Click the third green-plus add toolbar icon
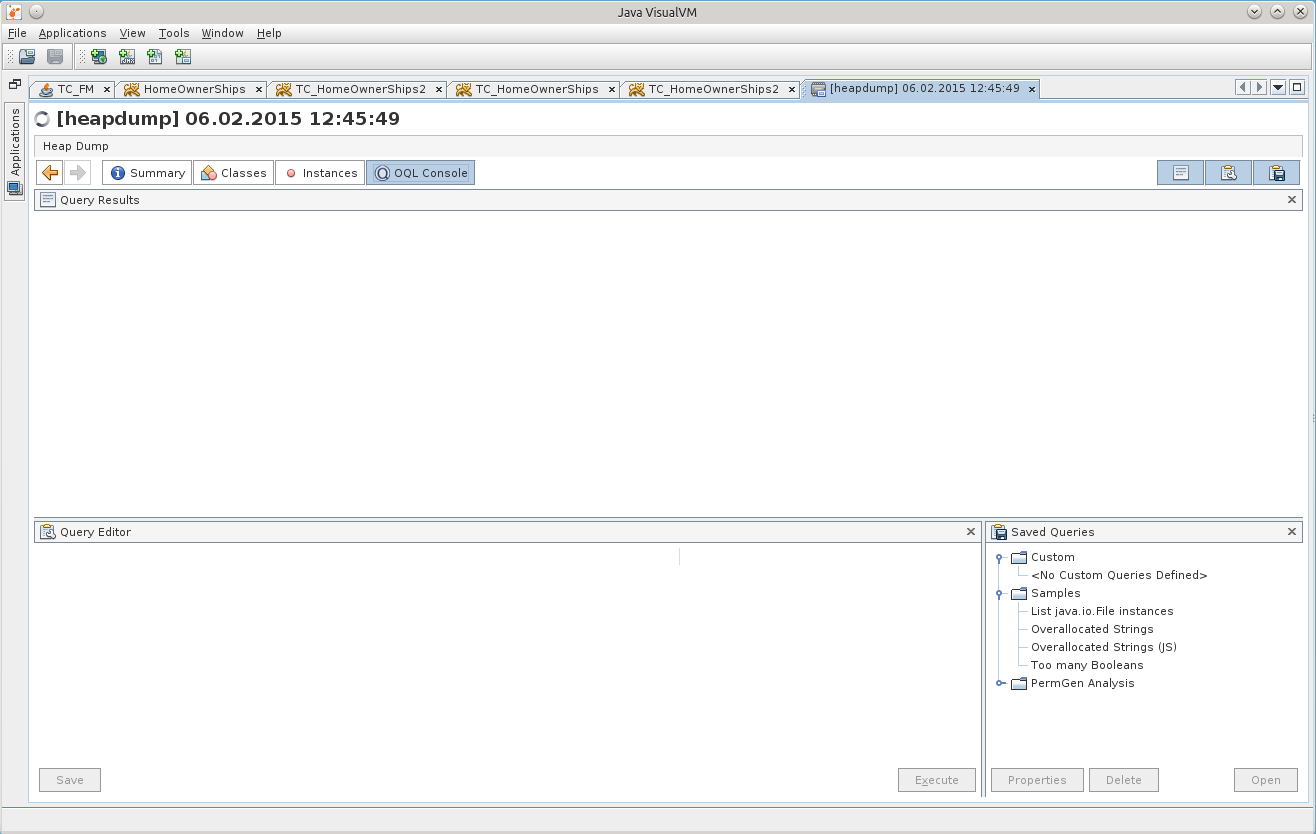This screenshot has height=834, width=1316. coord(154,57)
